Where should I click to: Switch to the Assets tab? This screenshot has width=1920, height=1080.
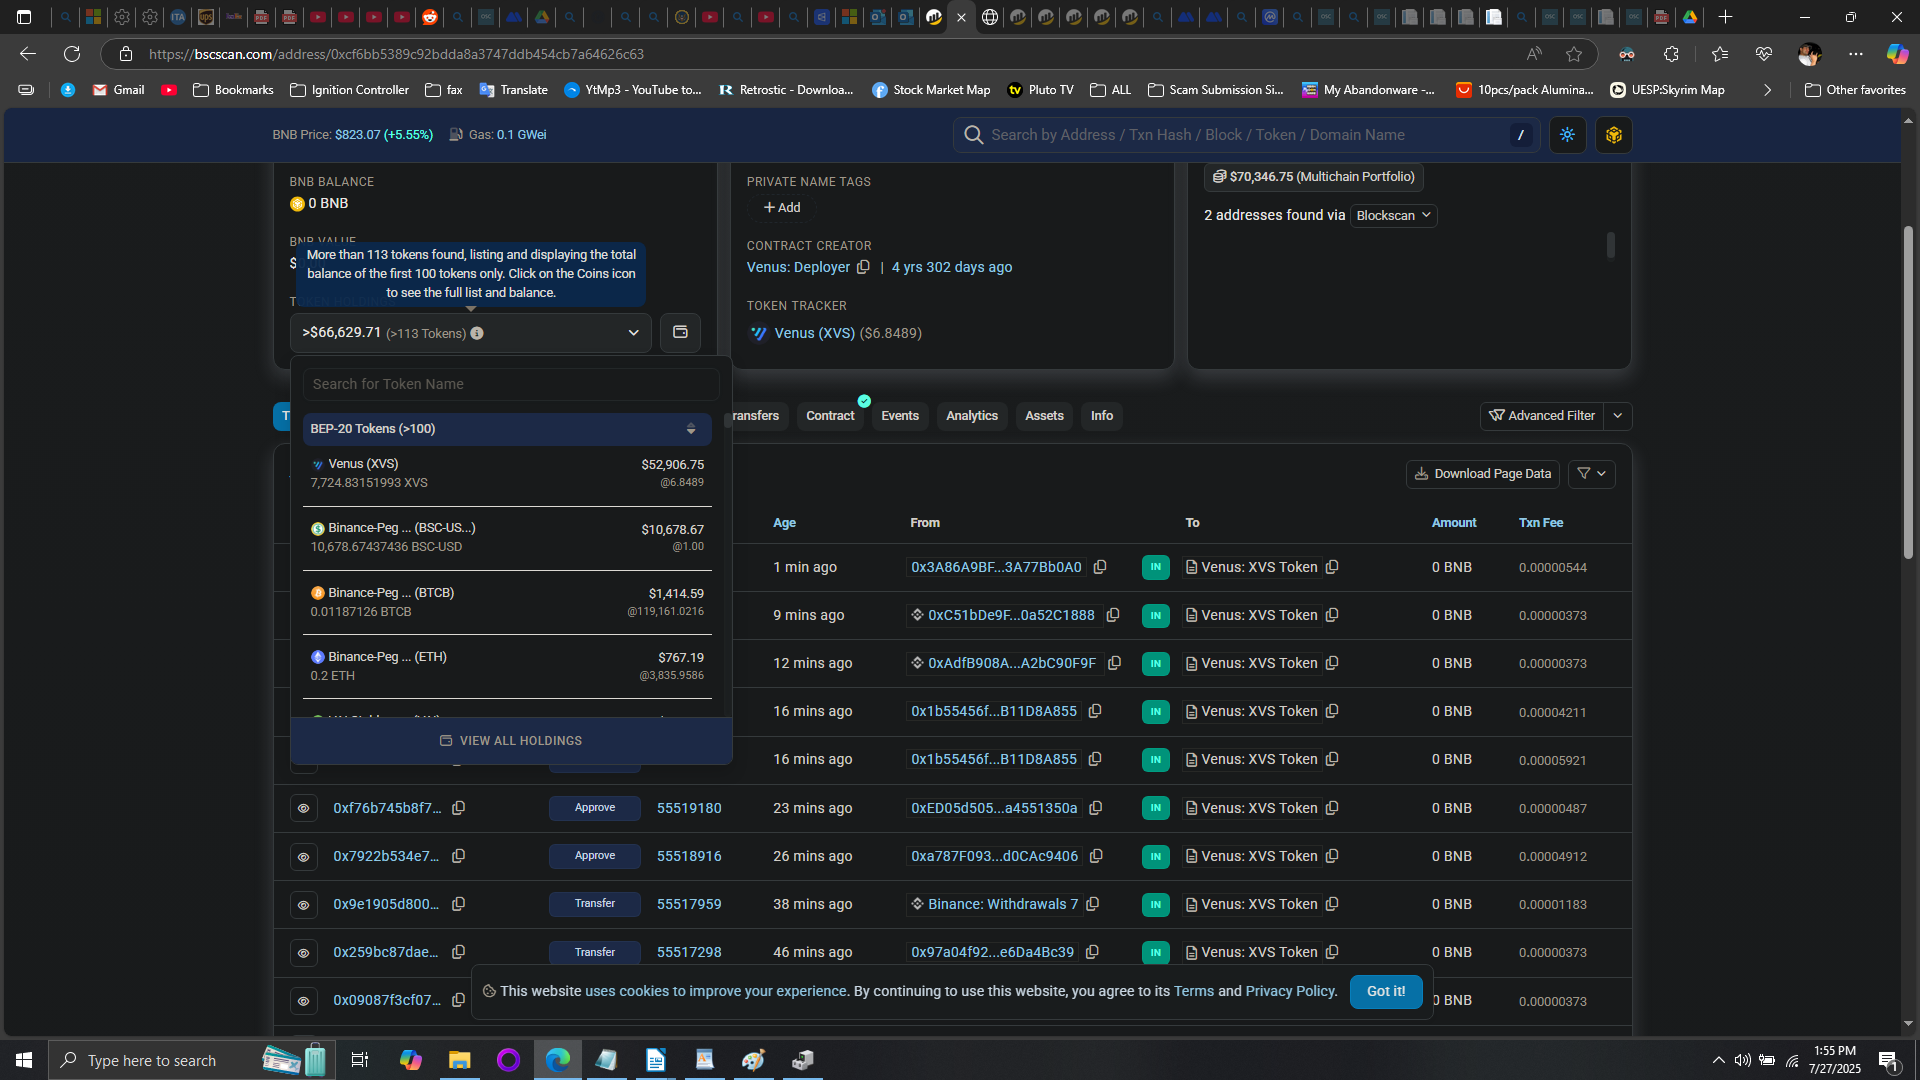(1044, 416)
